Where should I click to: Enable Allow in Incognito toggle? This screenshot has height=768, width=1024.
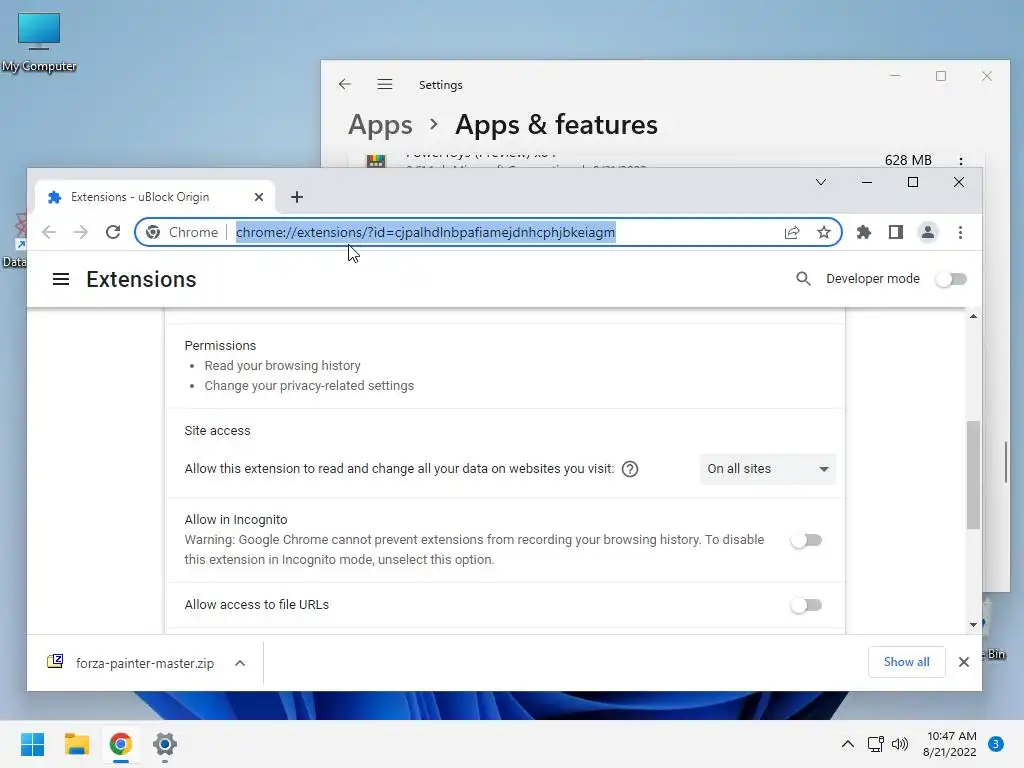click(806, 540)
